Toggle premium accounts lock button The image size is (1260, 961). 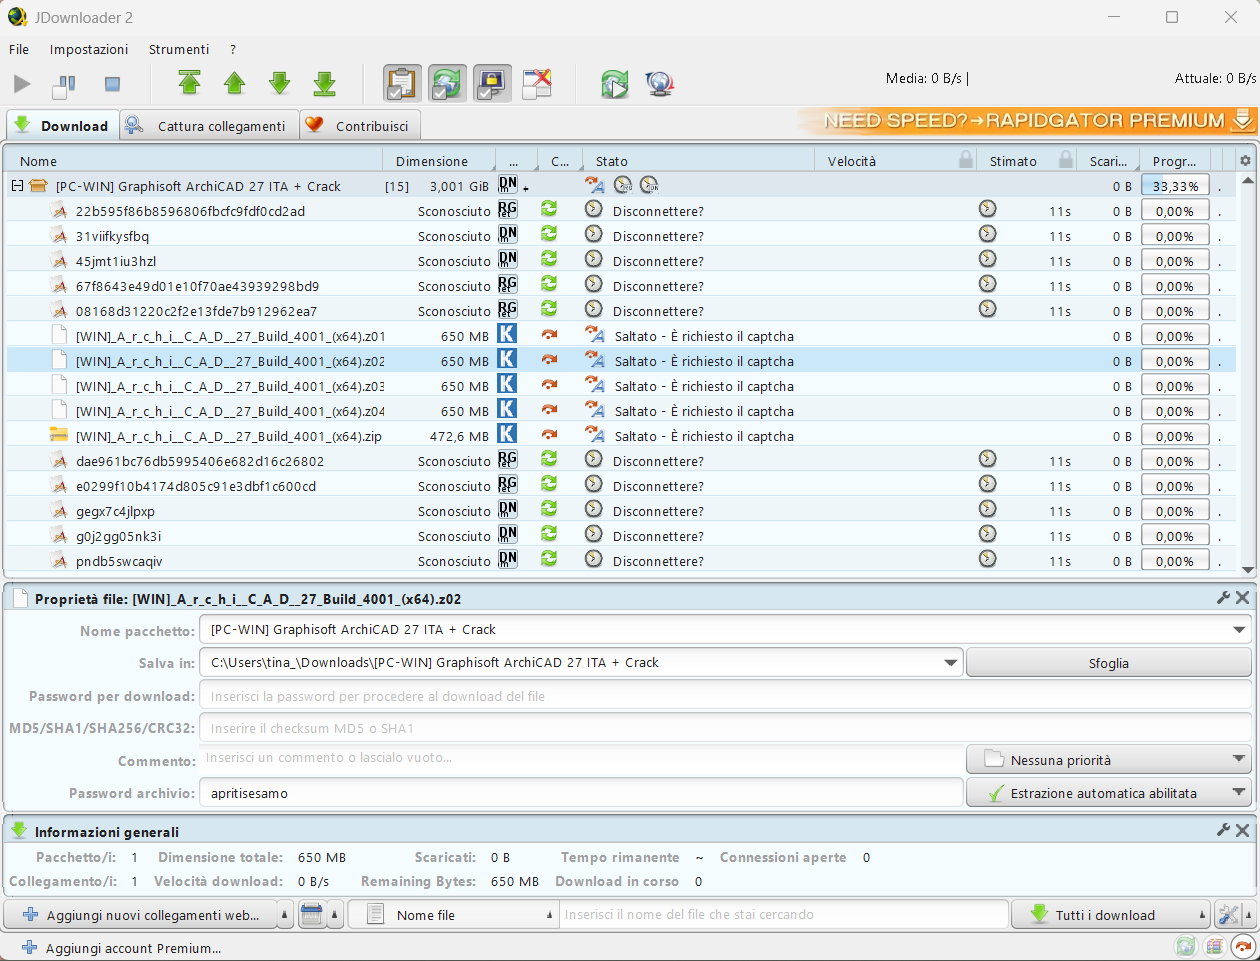click(492, 84)
